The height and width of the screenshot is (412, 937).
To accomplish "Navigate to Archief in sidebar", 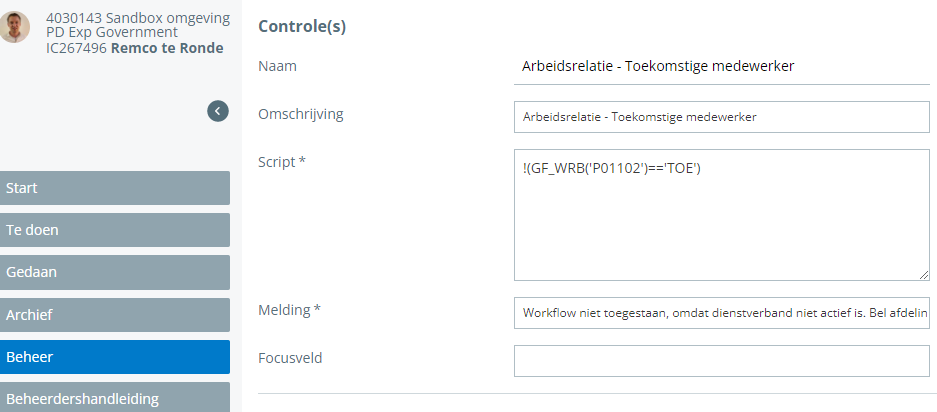I will coord(115,315).
